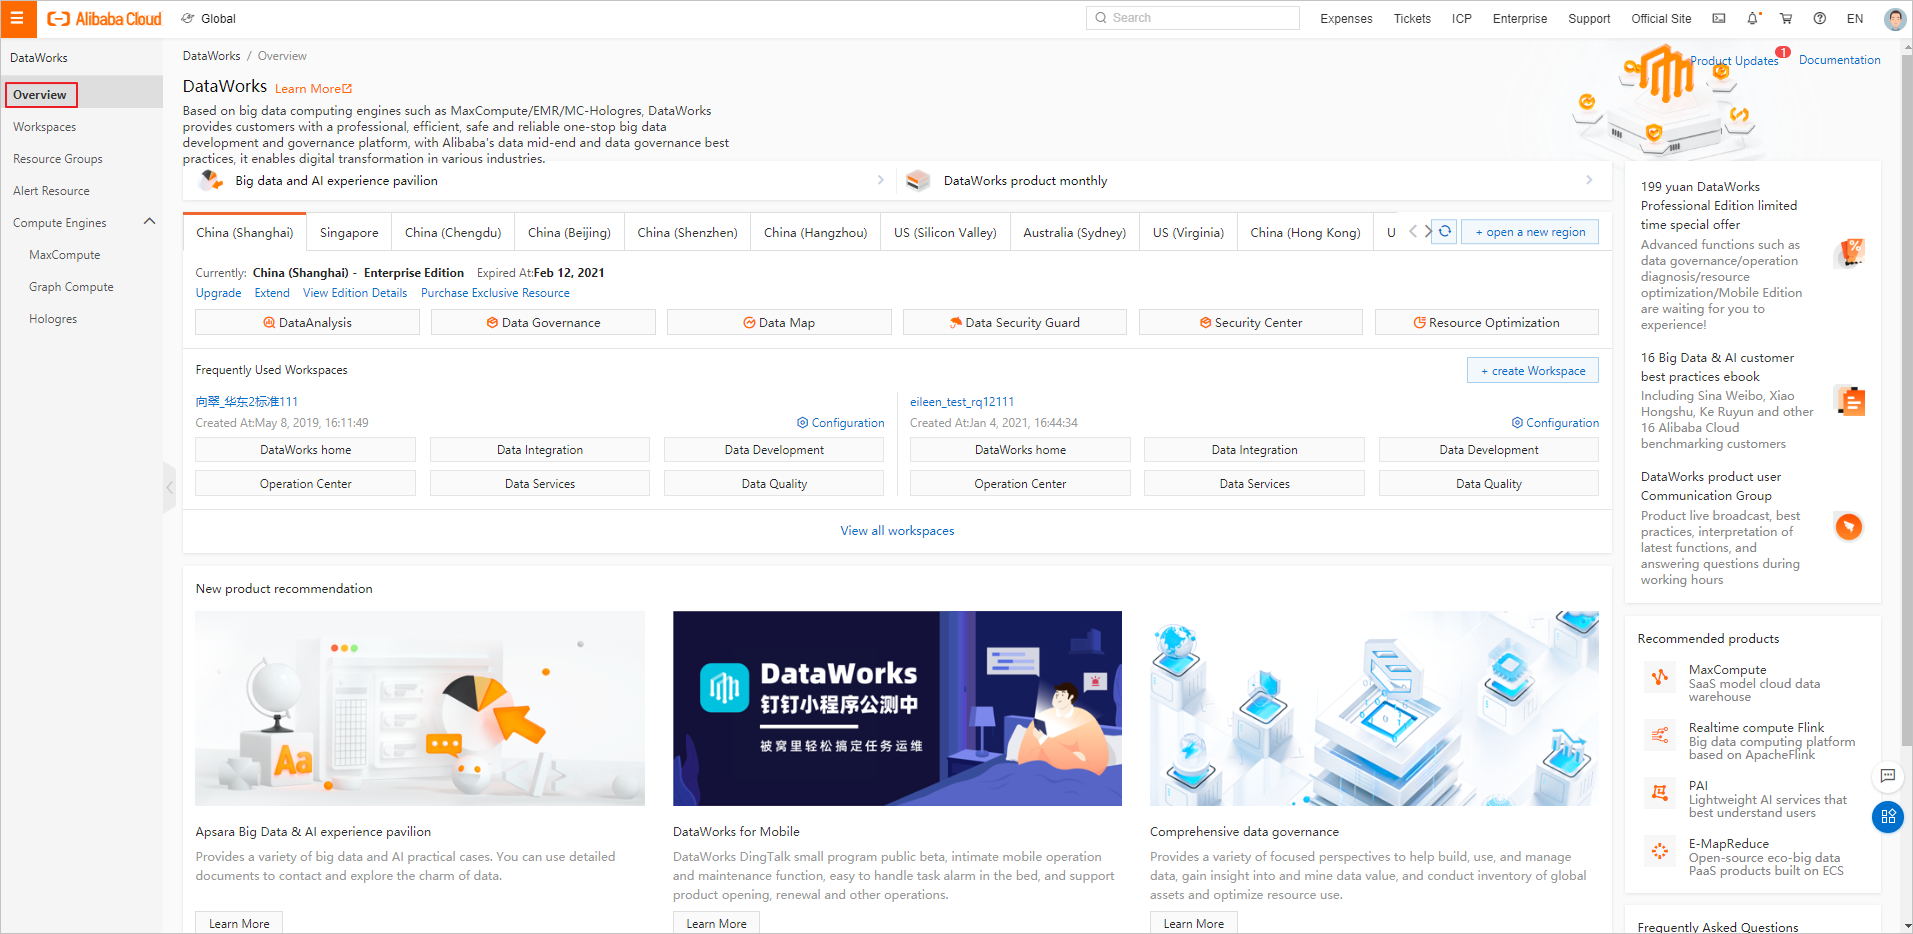Click the PAI product icon

pos(1660,794)
